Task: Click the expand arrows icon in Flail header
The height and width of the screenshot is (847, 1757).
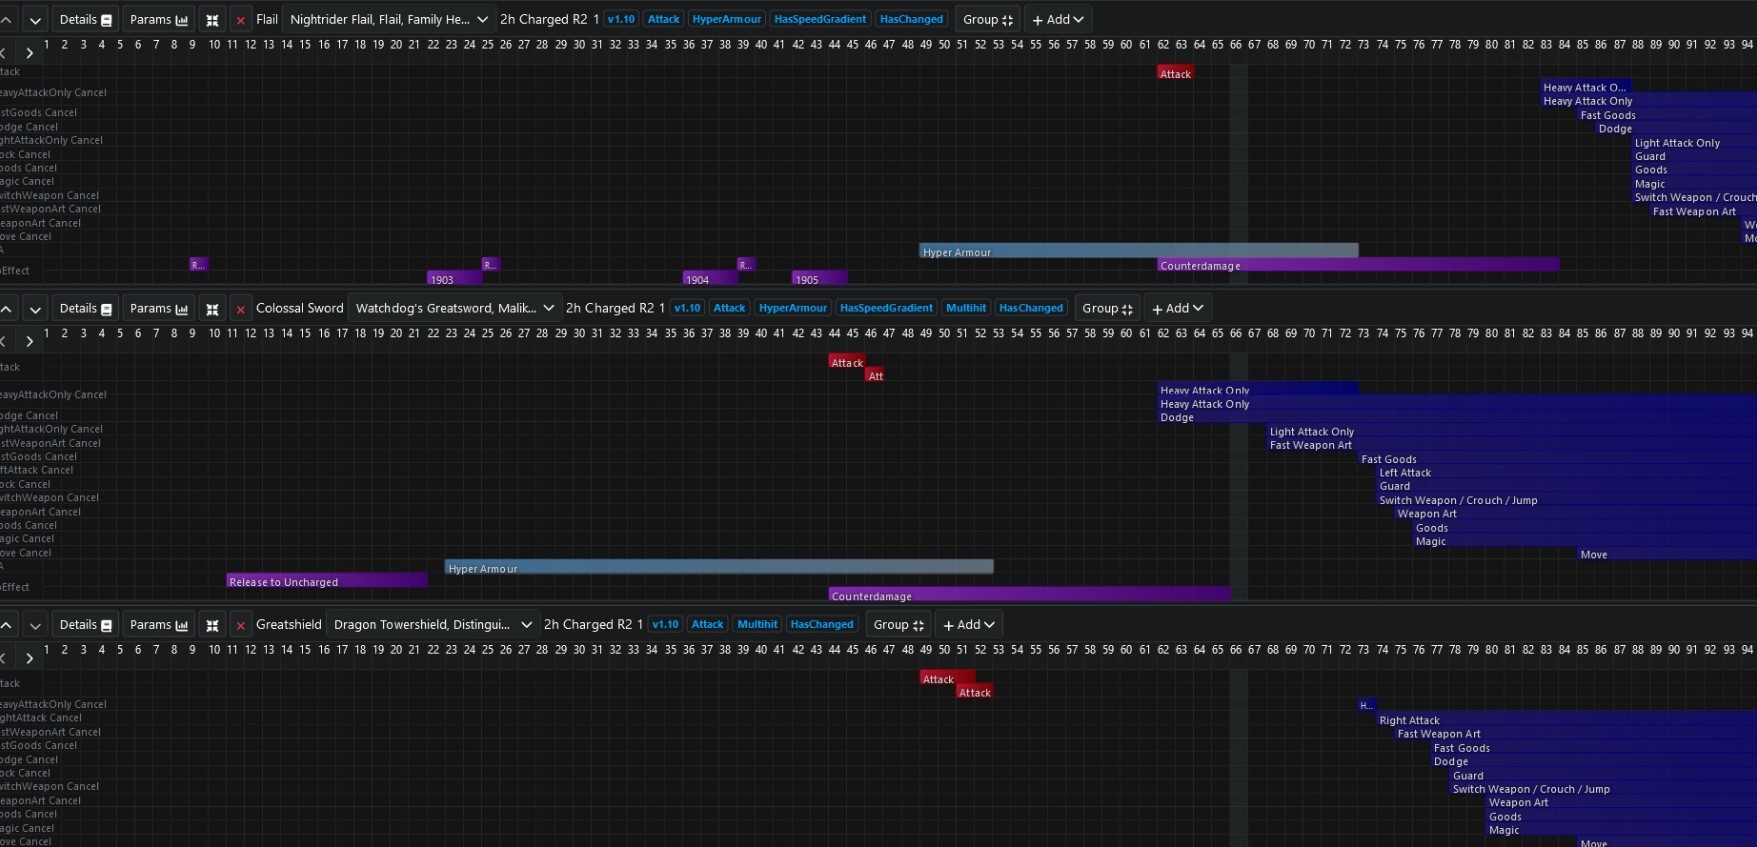Action: (212, 20)
